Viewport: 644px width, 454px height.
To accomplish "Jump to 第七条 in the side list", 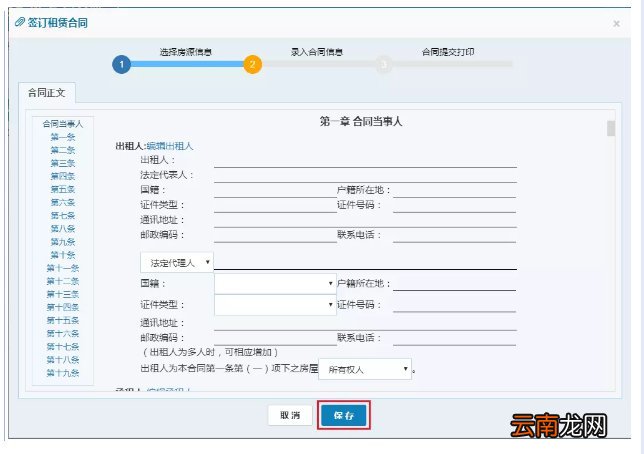I will (x=63, y=216).
